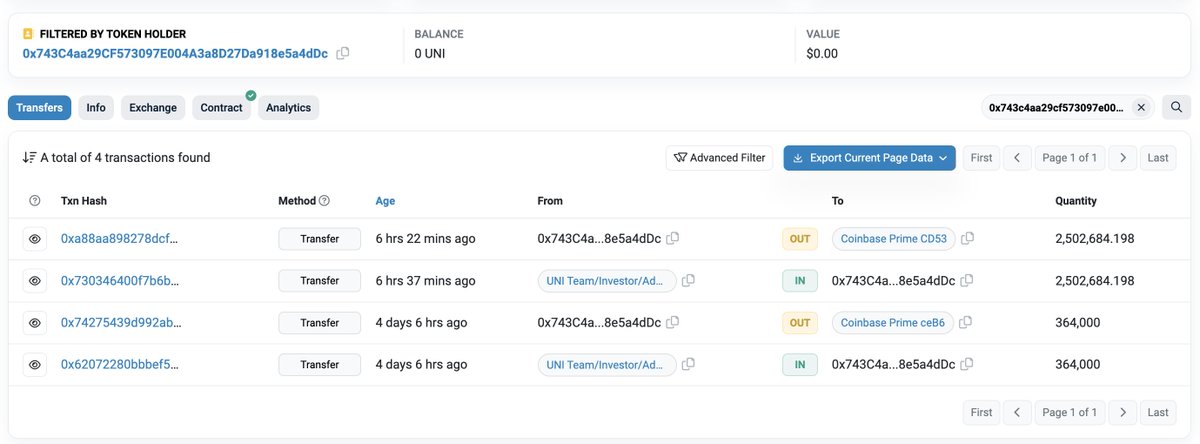Copy To address in 2,502,684.198 IN row
Viewport: 1200px width, 444px height.
pos(967,281)
